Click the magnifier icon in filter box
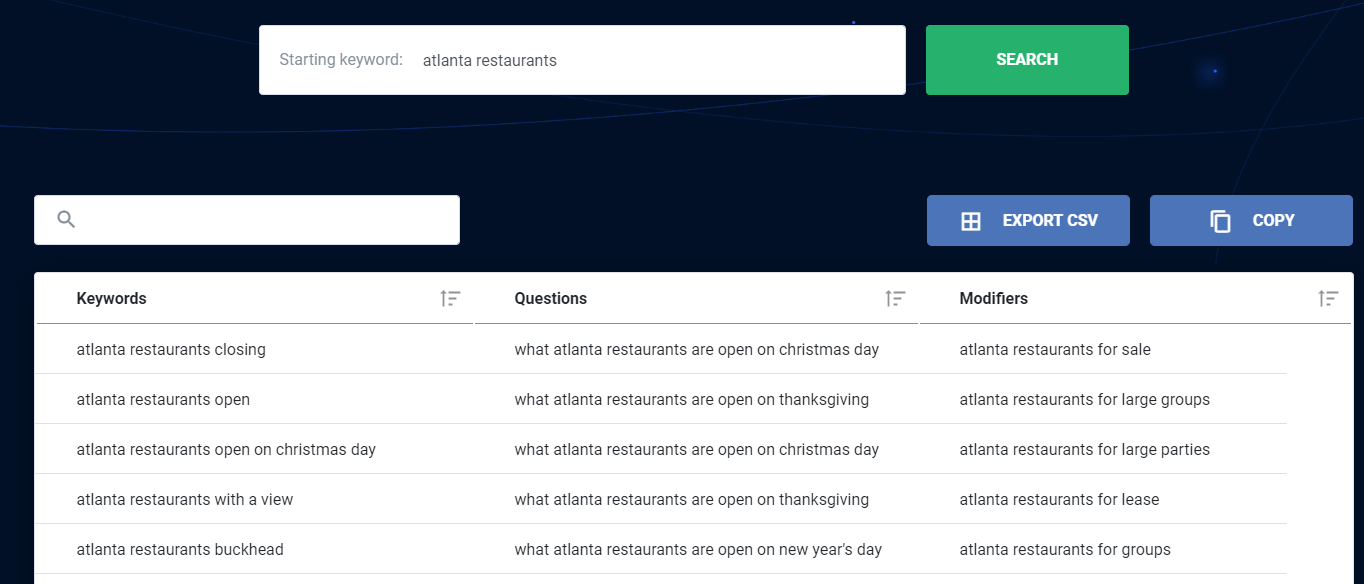This screenshot has width=1364, height=584. coord(66,220)
